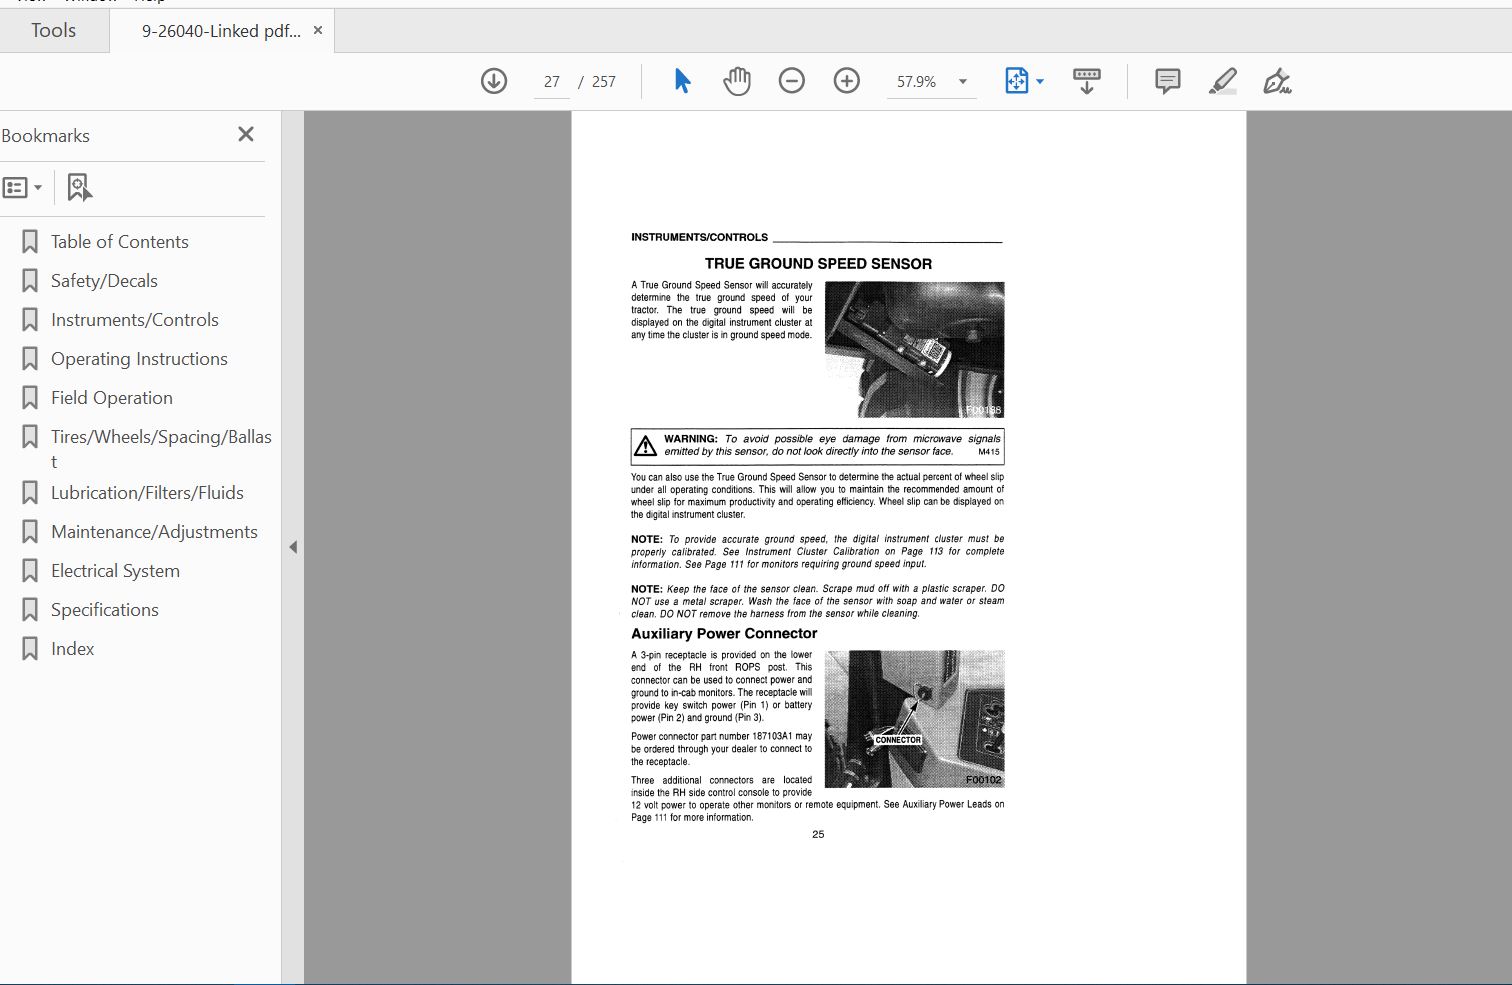Select the Field Operation bookmark
Image resolution: width=1512 pixels, height=985 pixels.
112,398
